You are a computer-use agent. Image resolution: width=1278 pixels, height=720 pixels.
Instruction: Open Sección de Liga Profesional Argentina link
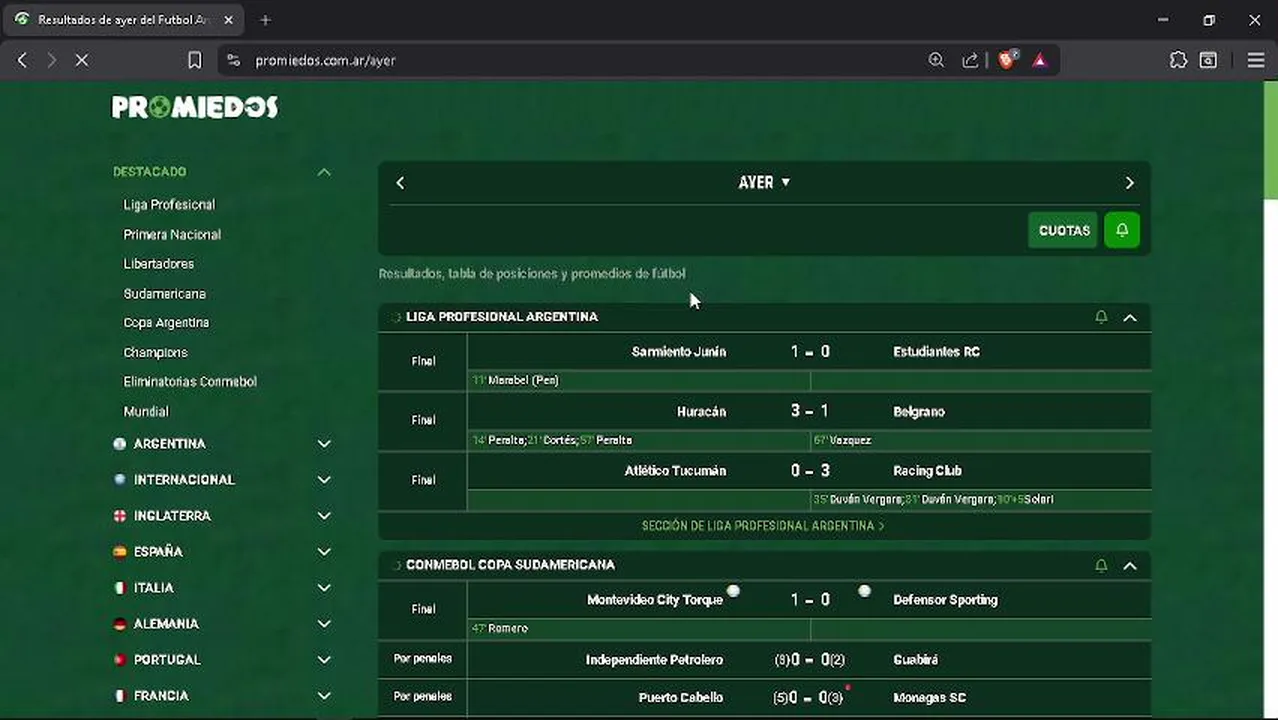(x=764, y=526)
